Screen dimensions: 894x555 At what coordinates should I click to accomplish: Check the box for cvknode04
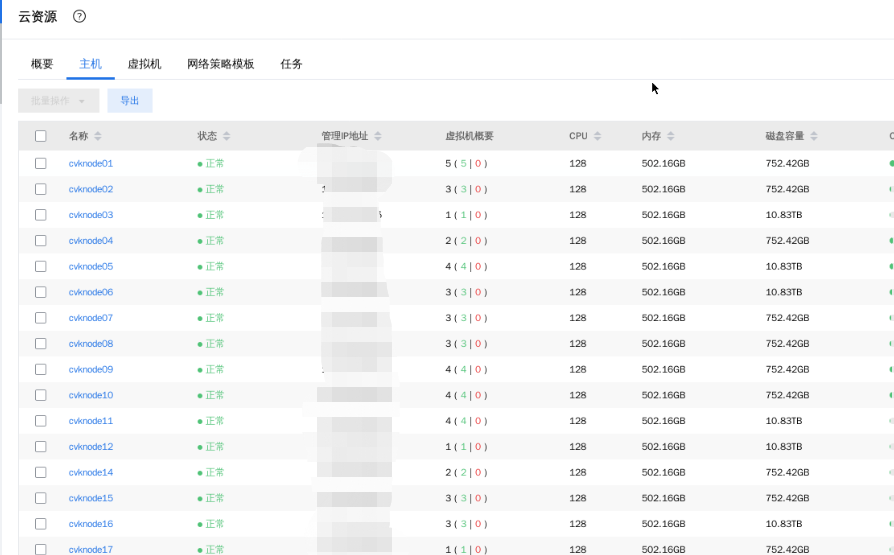[40, 241]
